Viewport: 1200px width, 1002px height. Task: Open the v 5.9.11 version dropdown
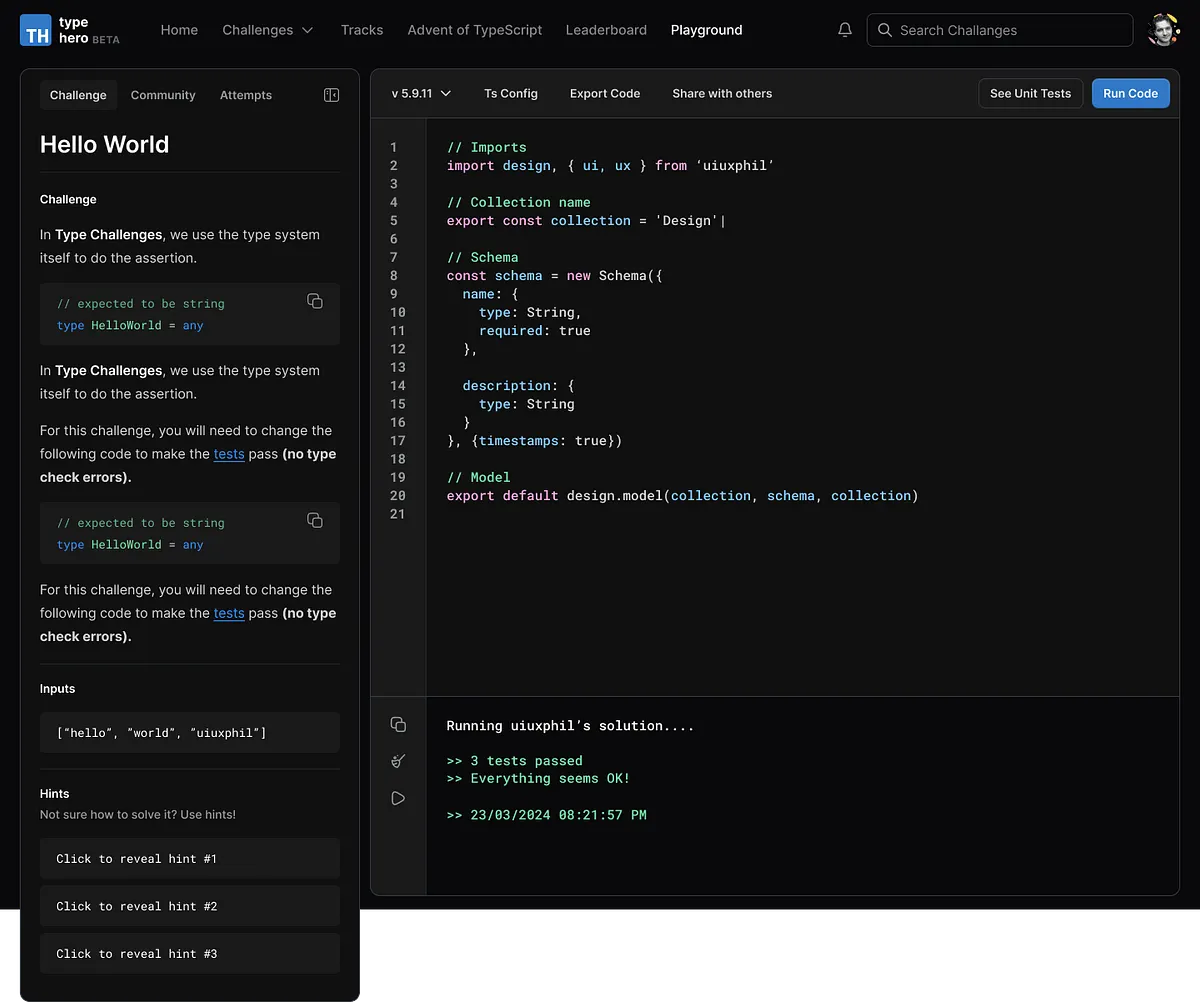pos(421,93)
